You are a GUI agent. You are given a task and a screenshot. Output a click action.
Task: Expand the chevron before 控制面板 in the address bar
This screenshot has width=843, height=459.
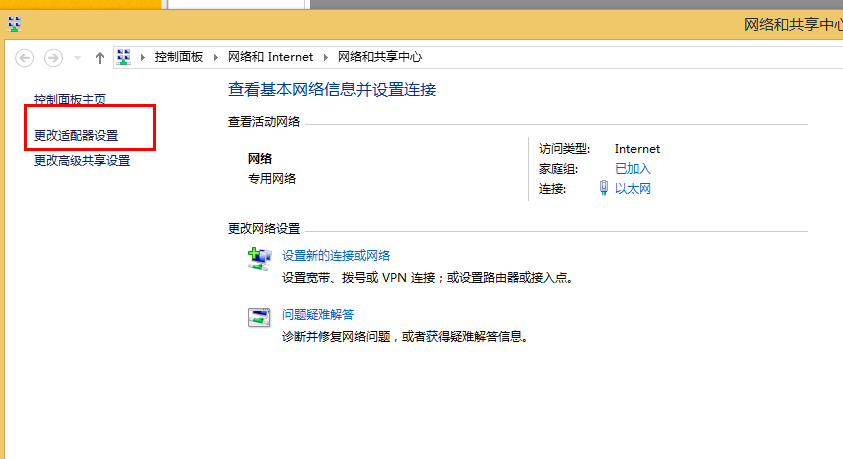click(x=143, y=58)
